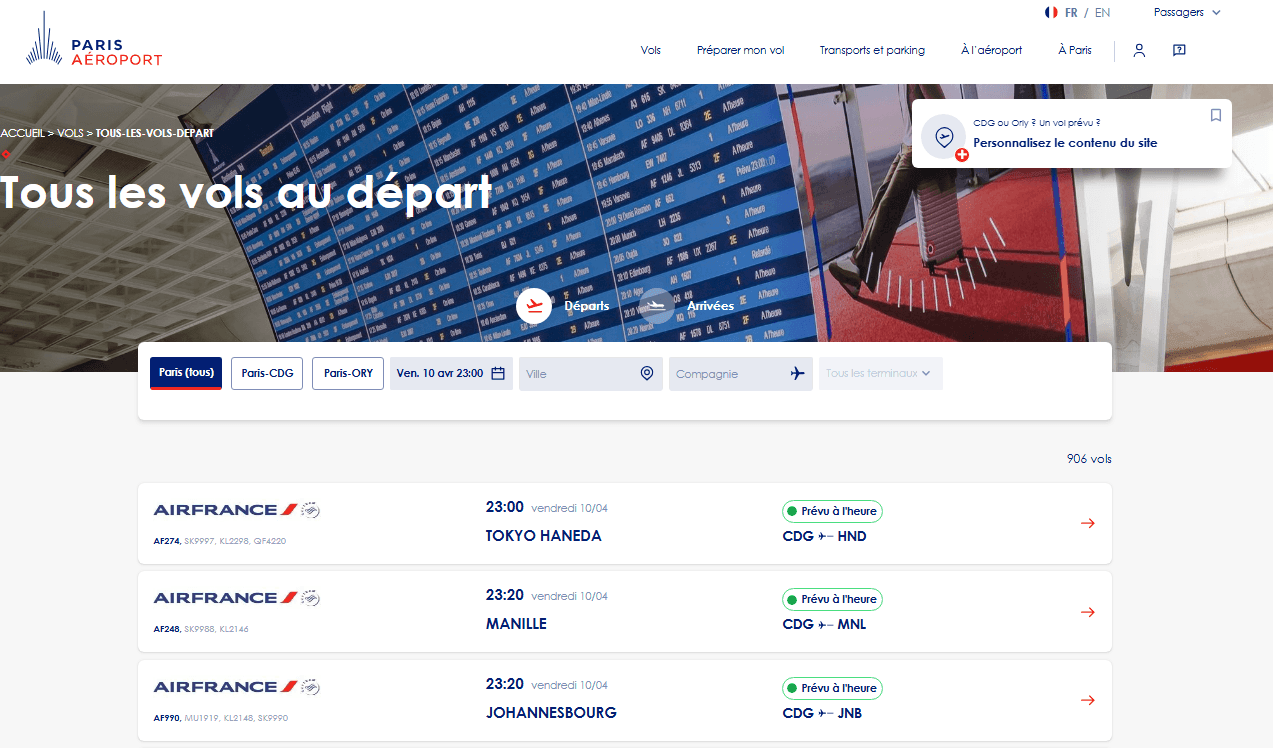Image resolution: width=1273 pixels, height=748 pixels.
Task: Click the CDG to MNL route text
Action: (825, 624)
